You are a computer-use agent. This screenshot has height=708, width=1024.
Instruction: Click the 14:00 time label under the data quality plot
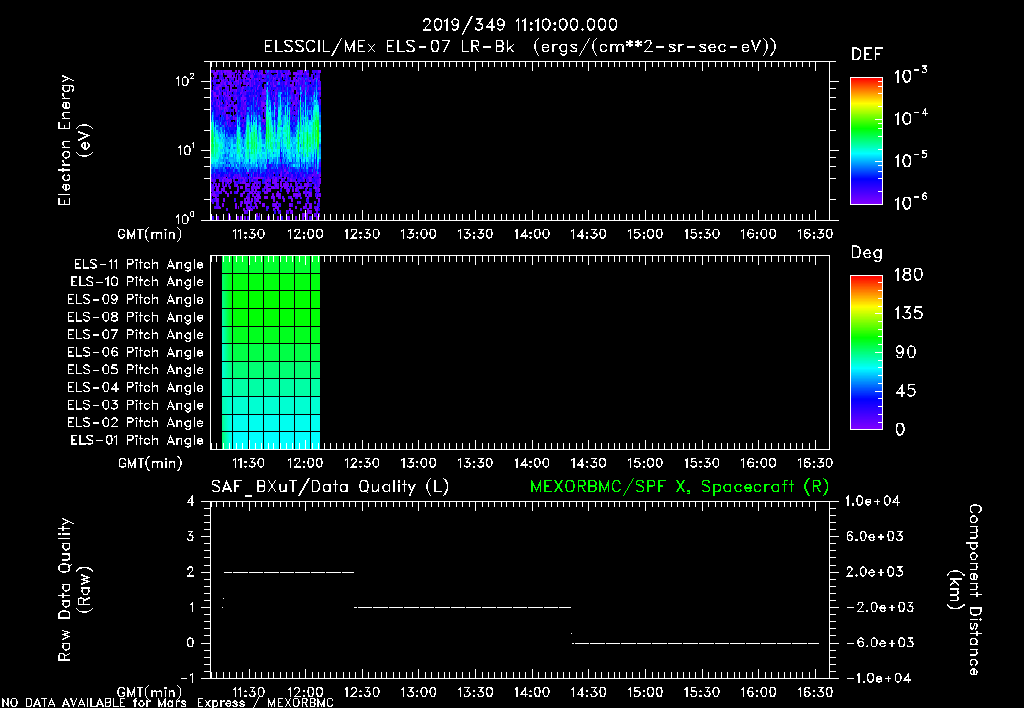pyautogui.click(x=532, y=692)
